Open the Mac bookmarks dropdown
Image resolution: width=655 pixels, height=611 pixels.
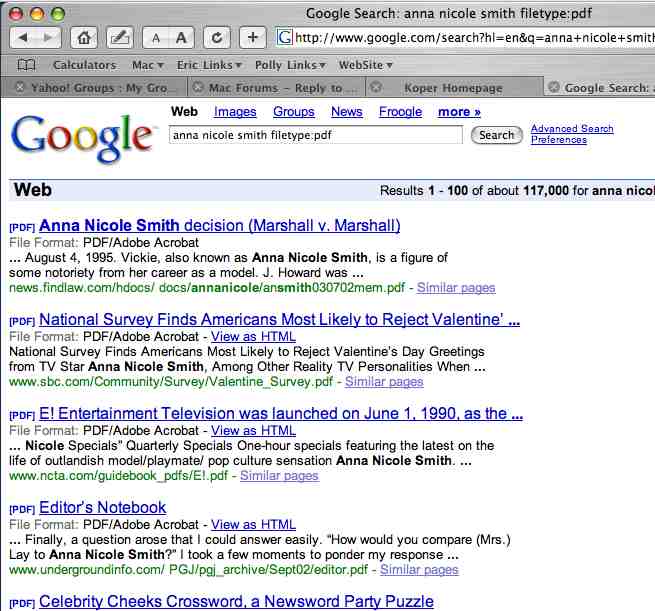(147, 65)
